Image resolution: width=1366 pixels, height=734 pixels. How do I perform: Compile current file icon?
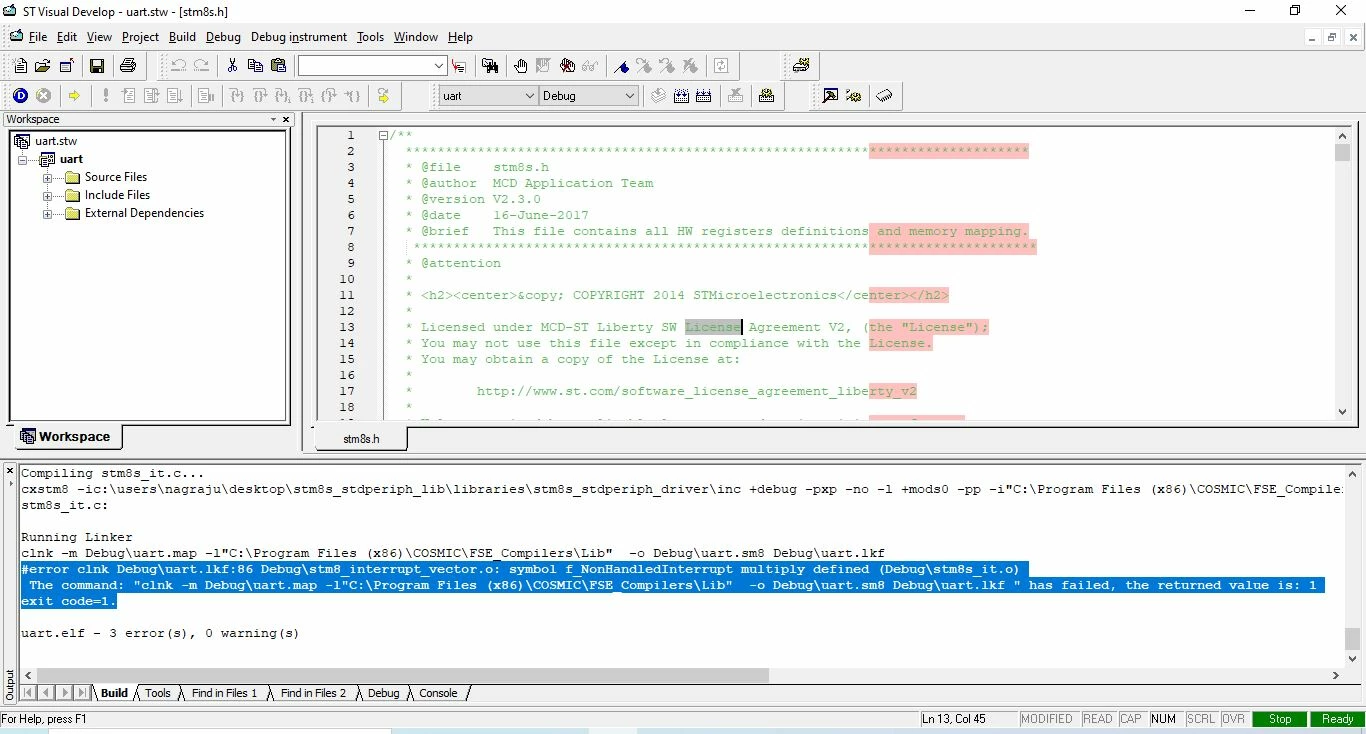pyautogui.click(x=657, y=96)
